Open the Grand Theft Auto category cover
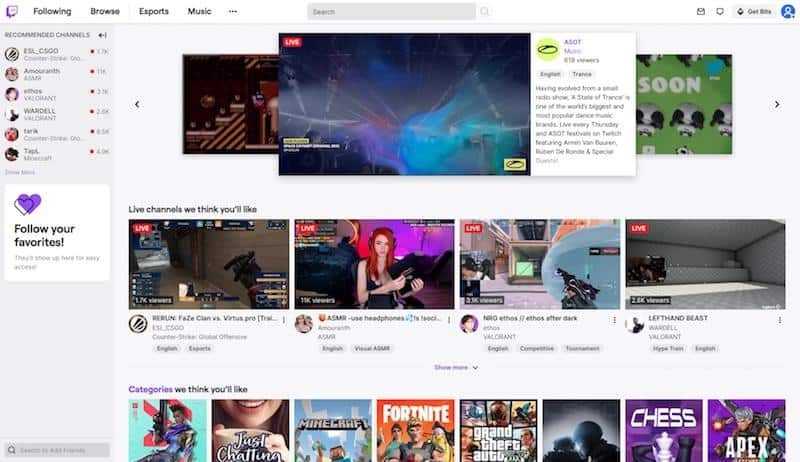This screenshot has height=462, width=800. (498, 431)
